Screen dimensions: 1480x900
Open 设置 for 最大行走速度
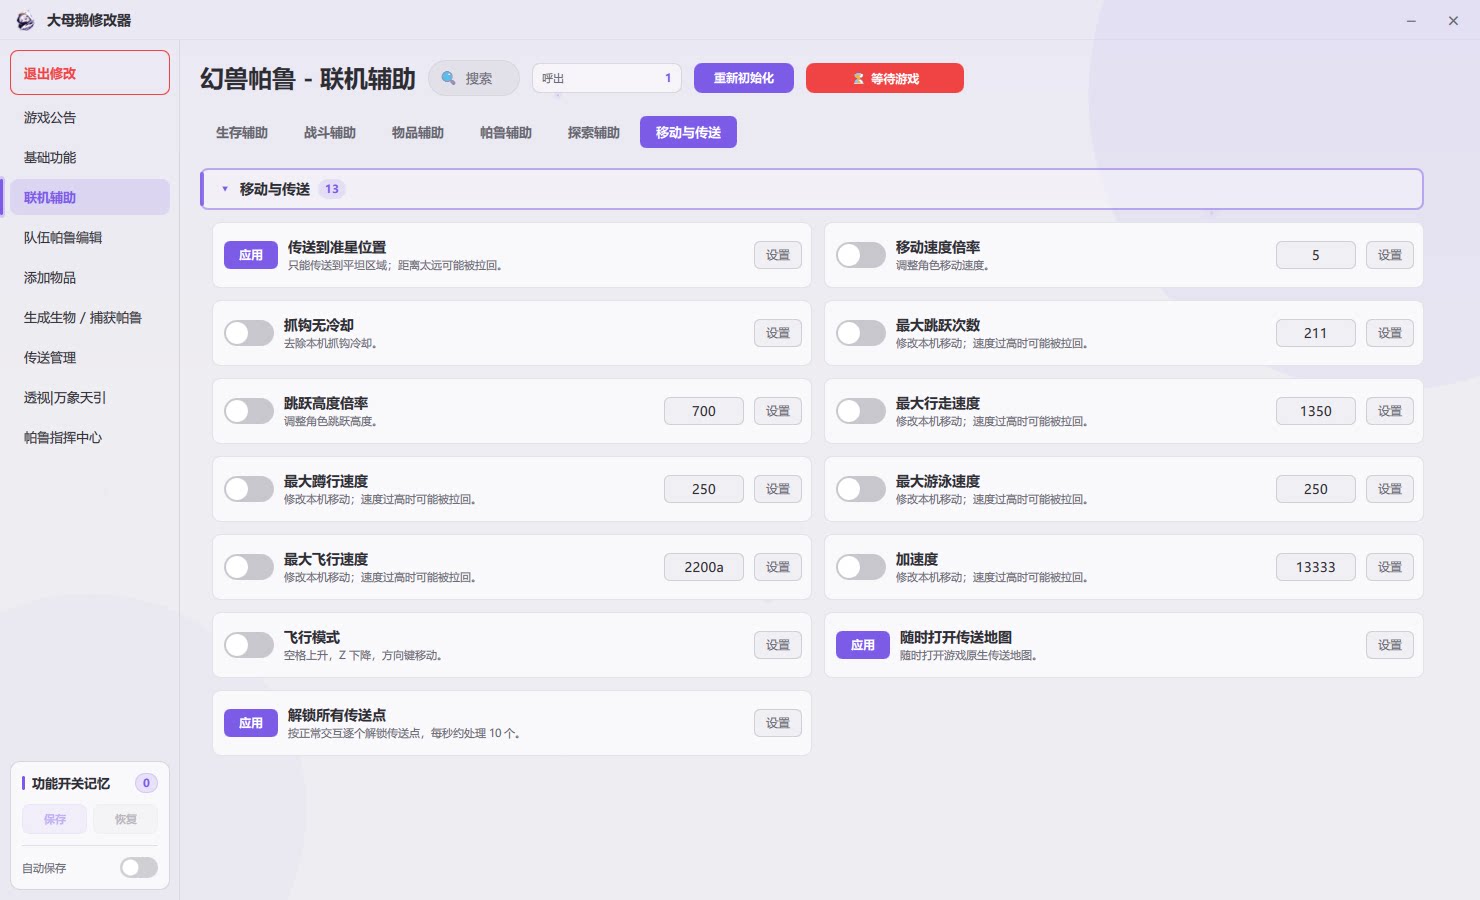tap(1390, 411)
